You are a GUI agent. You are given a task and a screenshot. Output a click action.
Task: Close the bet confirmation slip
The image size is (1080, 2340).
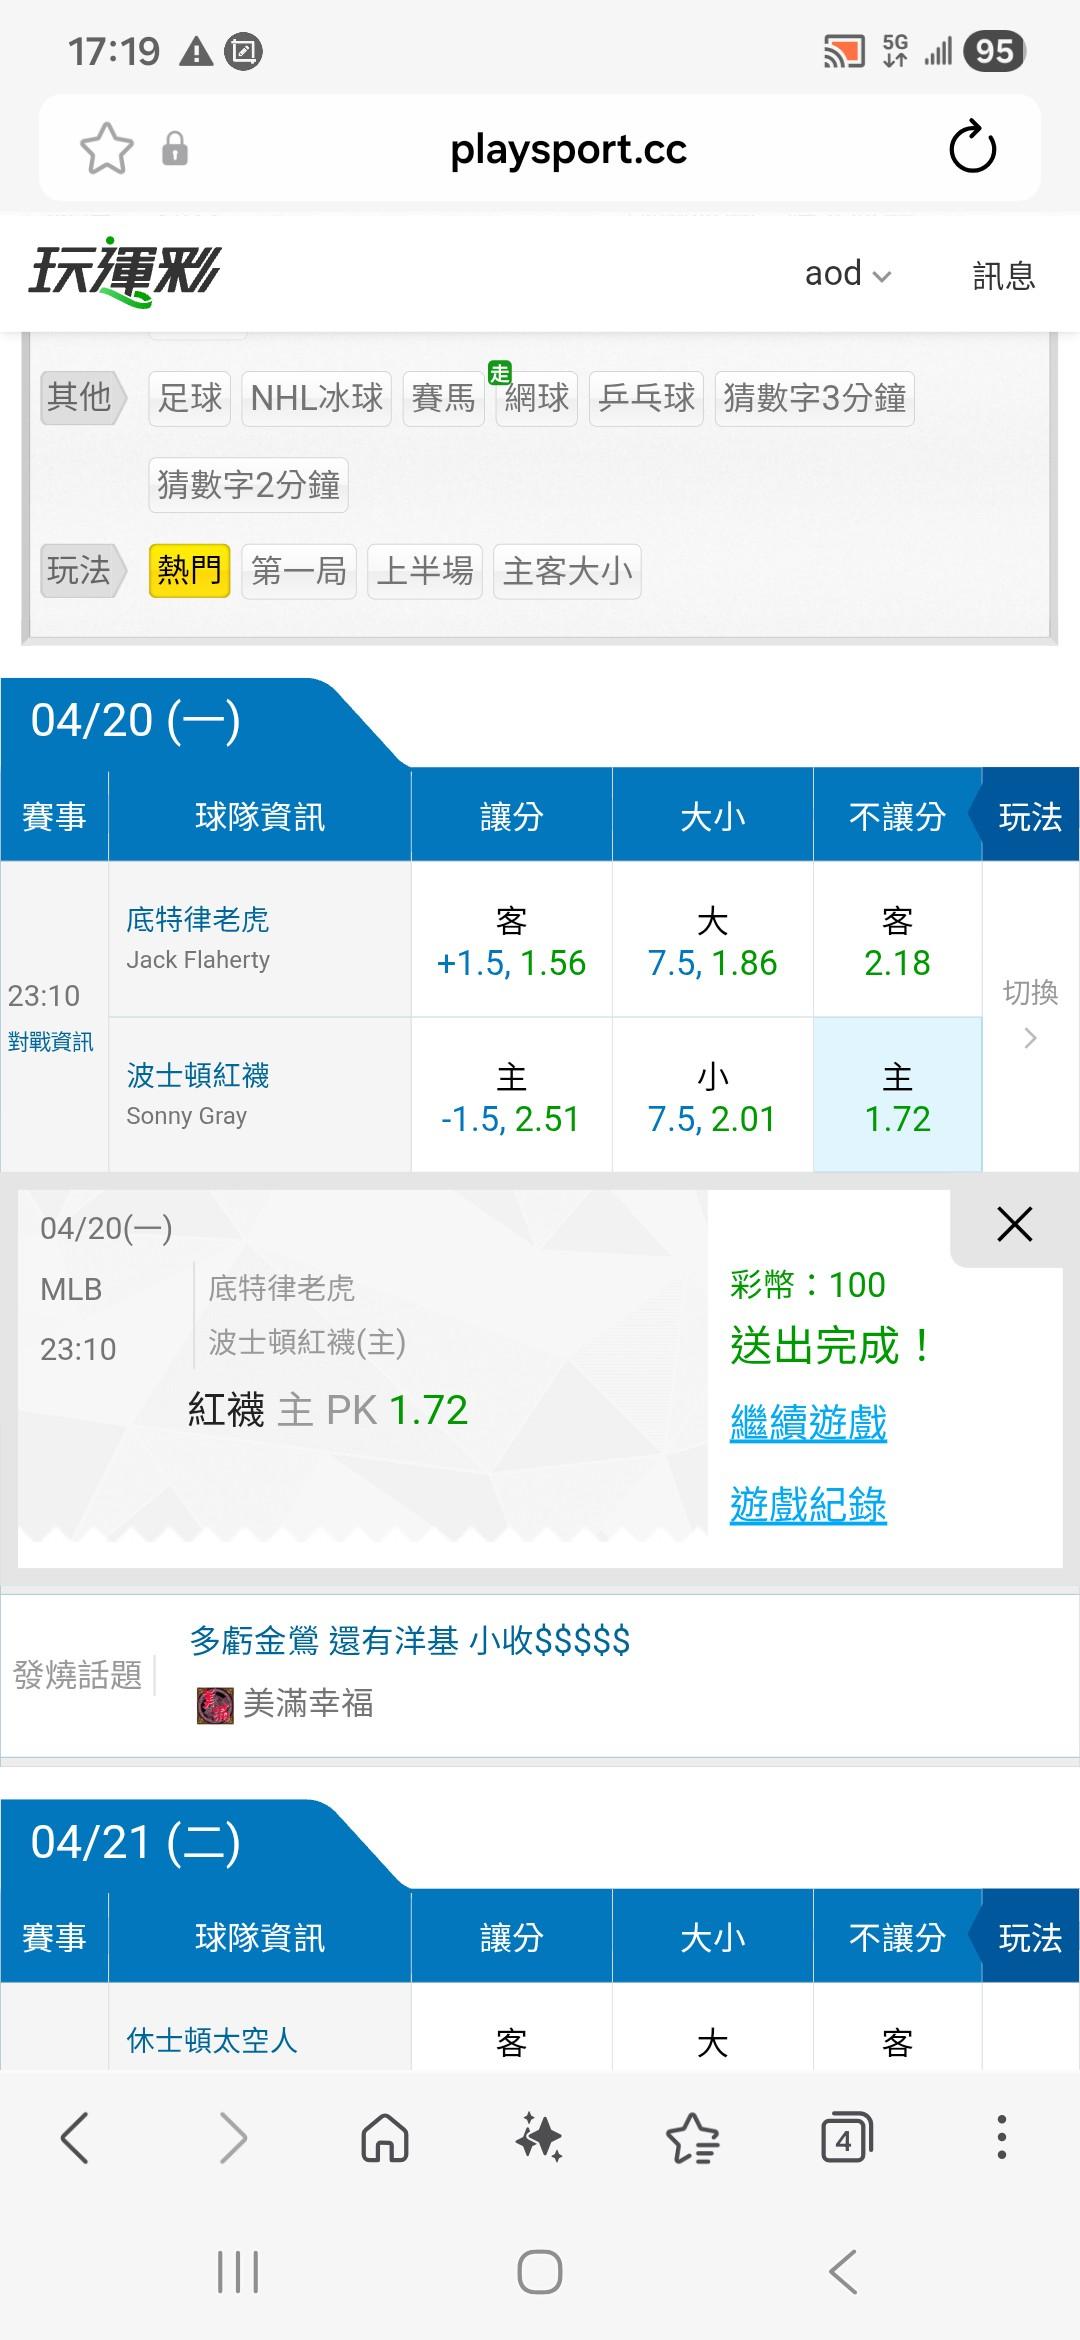1014,1224
